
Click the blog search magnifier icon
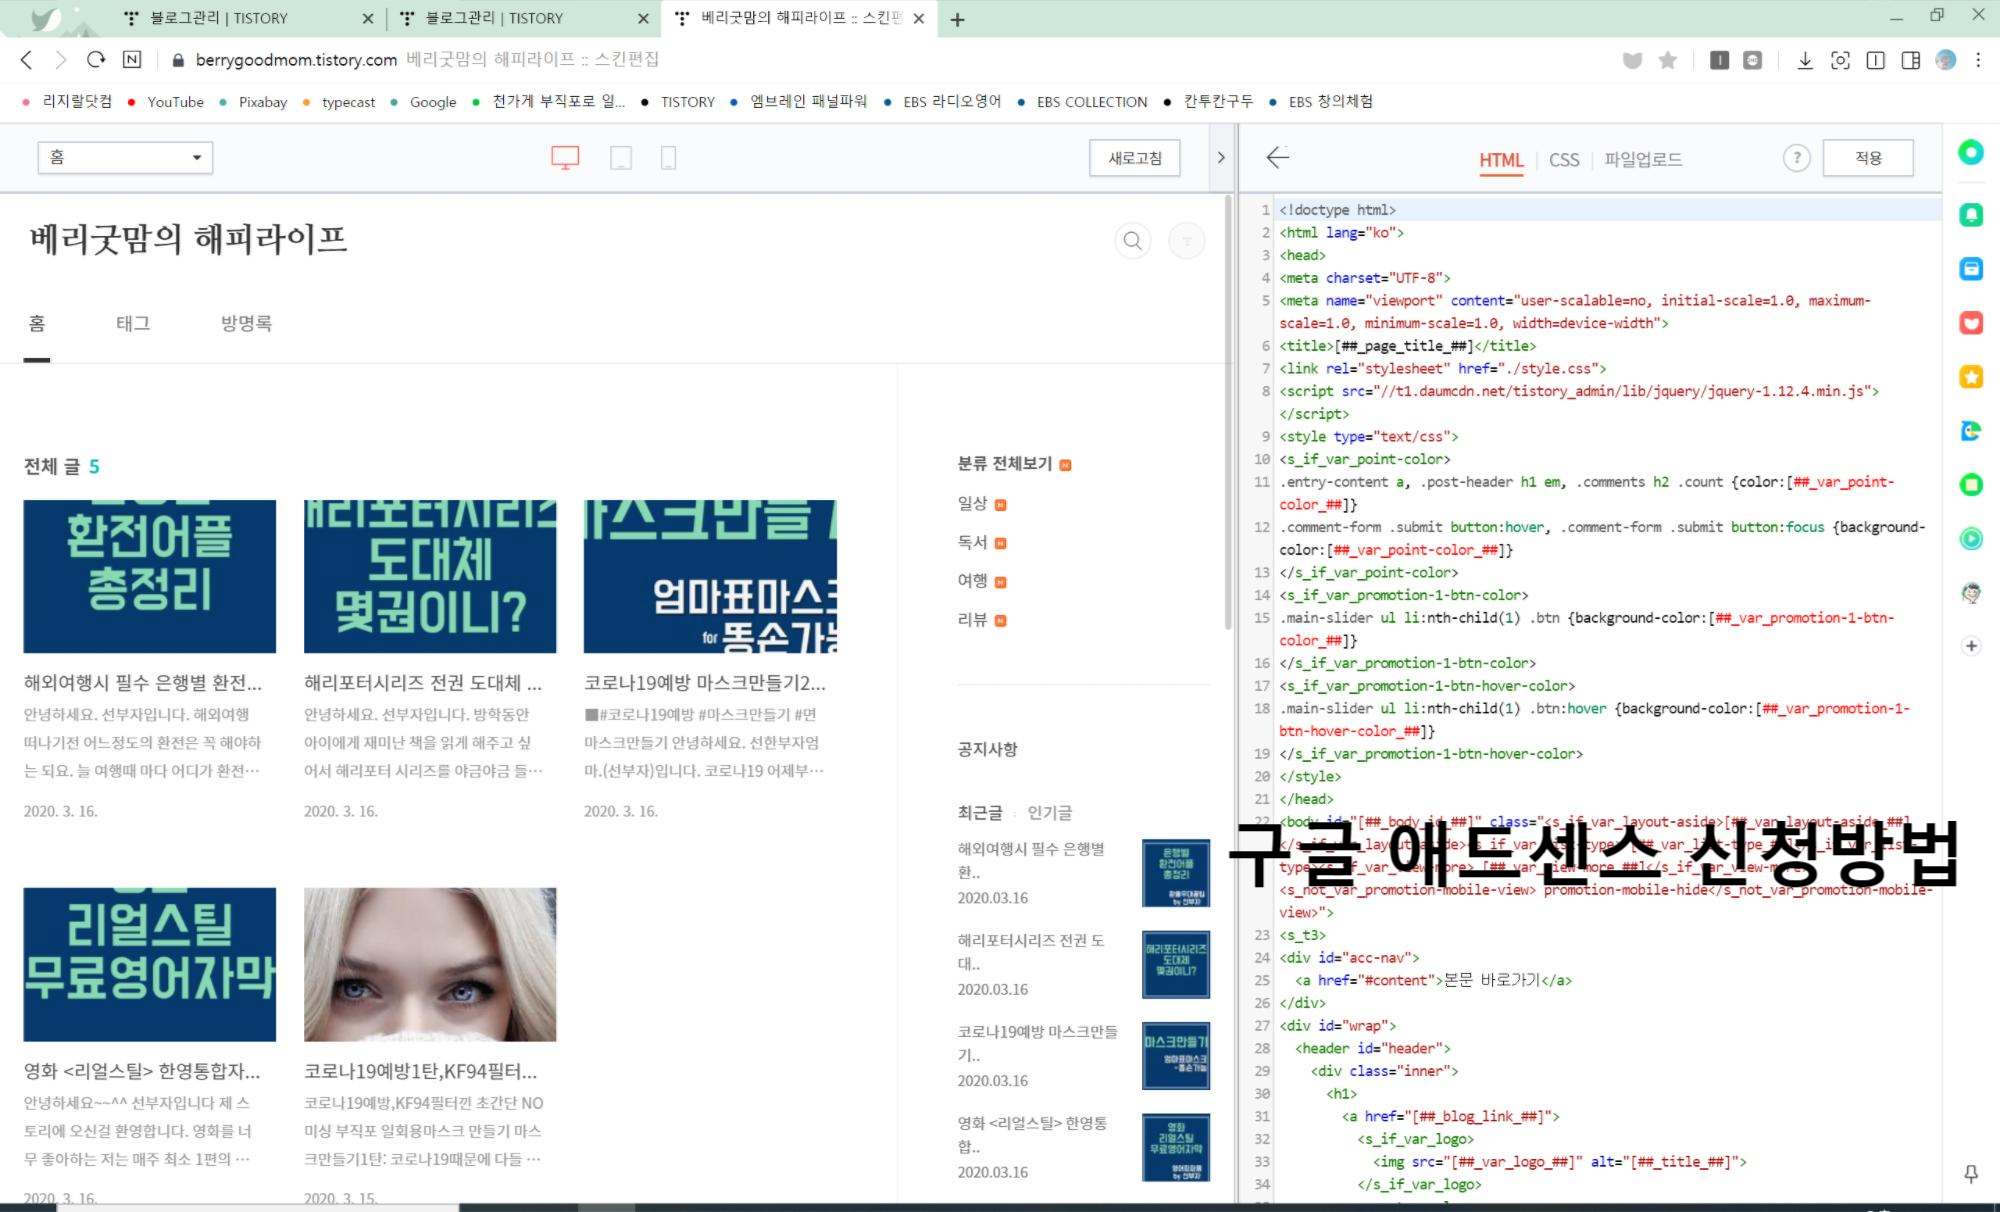pos(1132,241)
